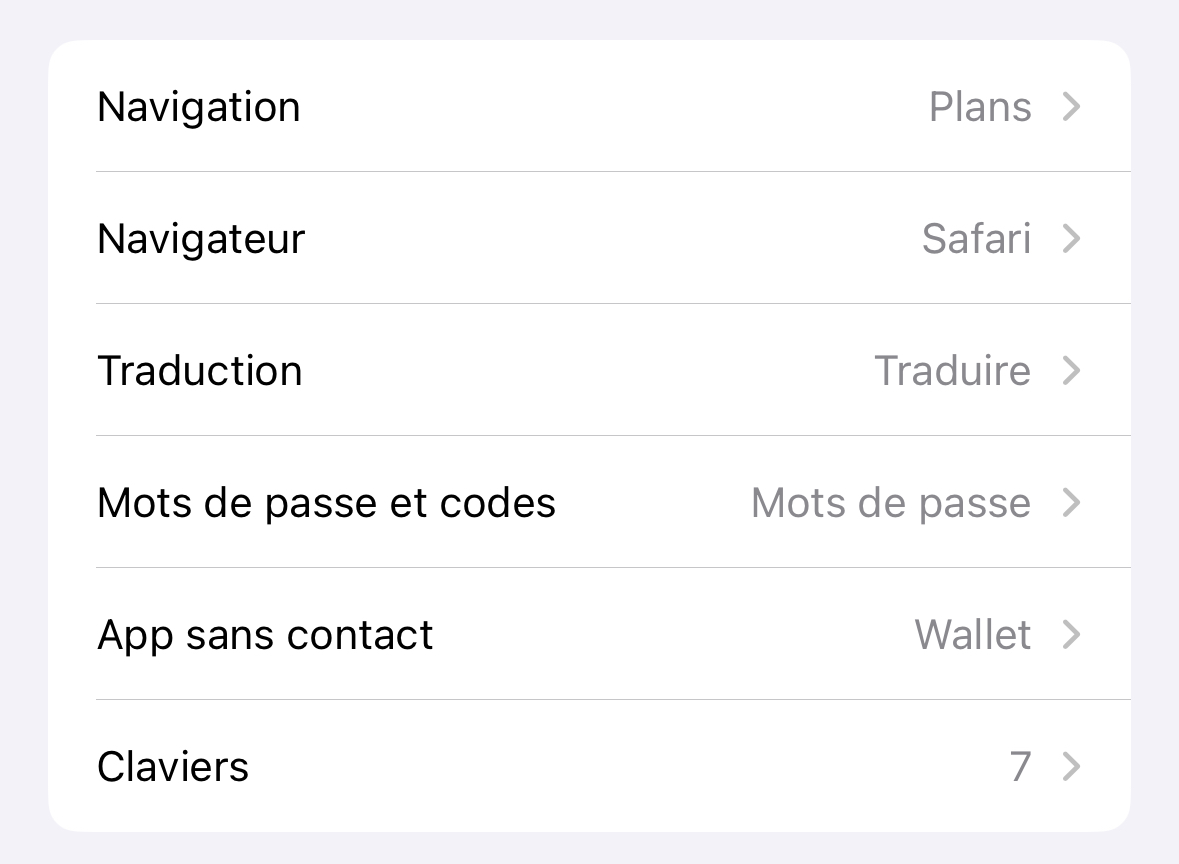Expand the chevron next to Traduire
The width and height of the screenshot is (1179, 864).
click(1071, 370)
